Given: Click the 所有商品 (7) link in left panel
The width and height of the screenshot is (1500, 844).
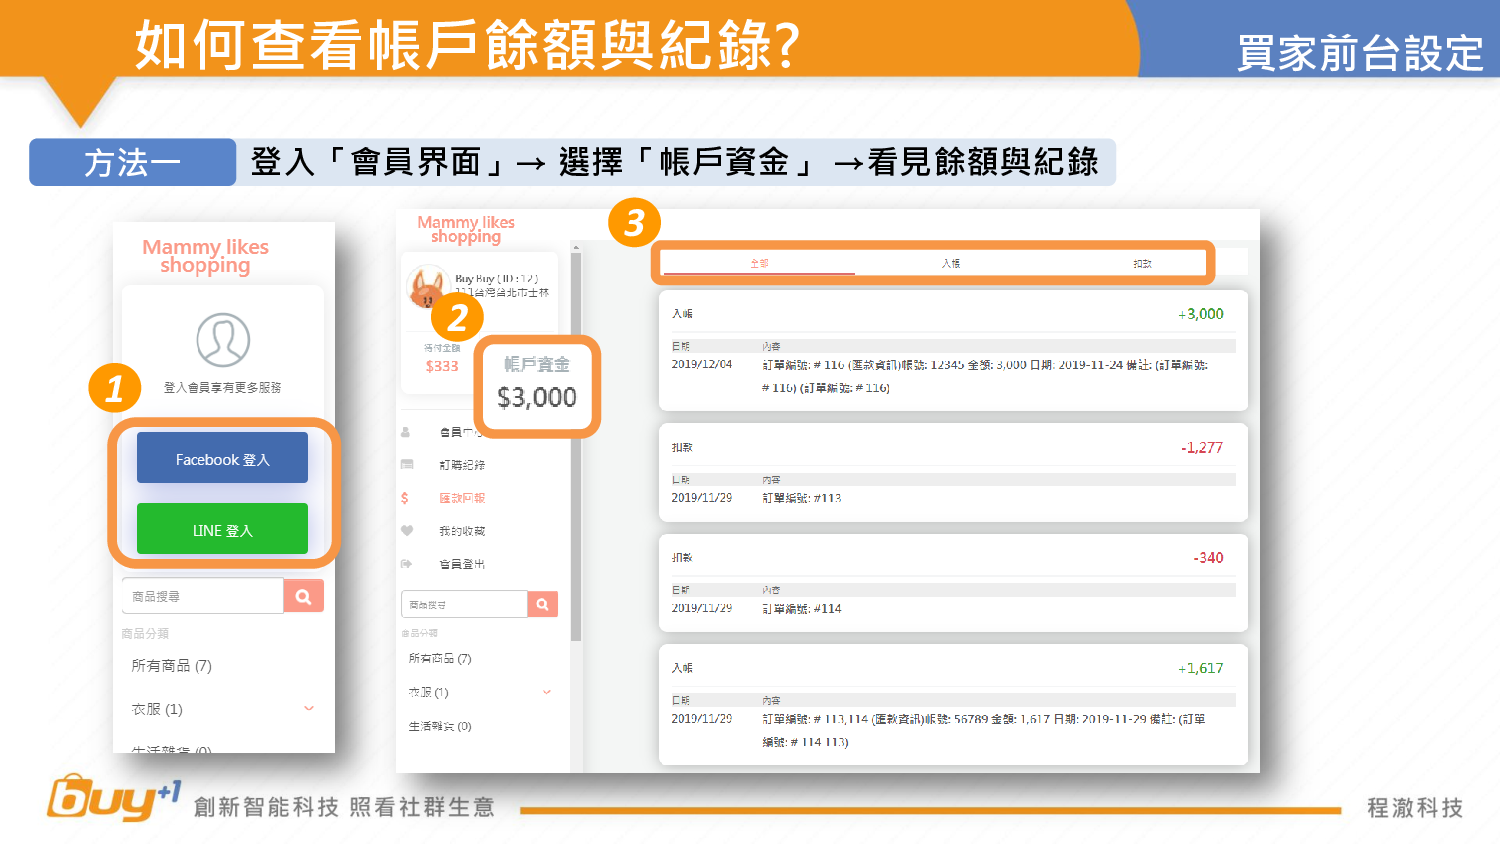Looking at the screenshot, I should 171,666.
